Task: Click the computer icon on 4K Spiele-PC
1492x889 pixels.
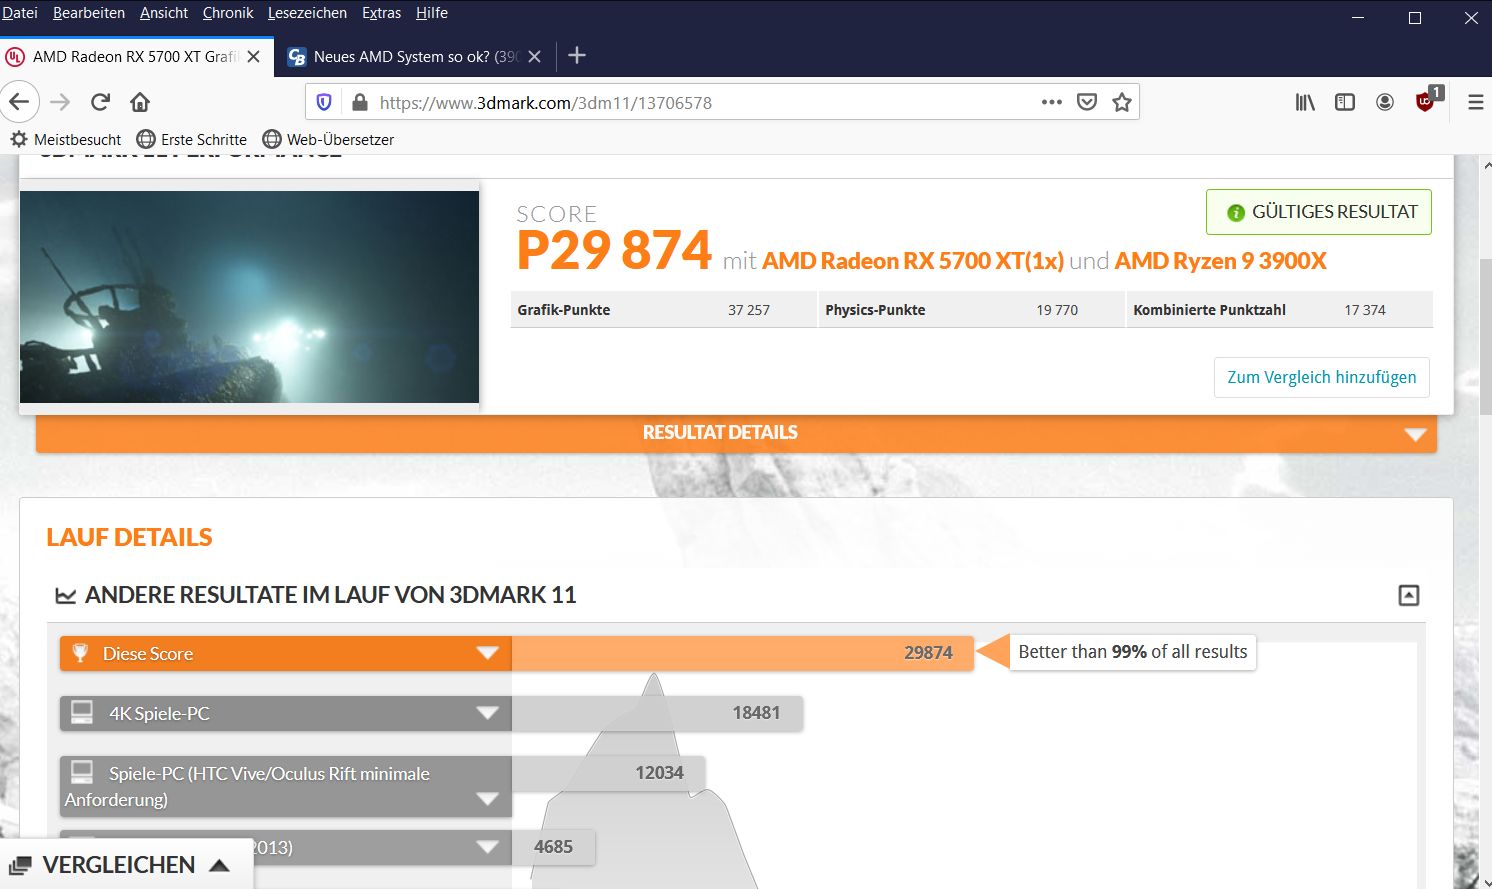Action: coord(82,713)
